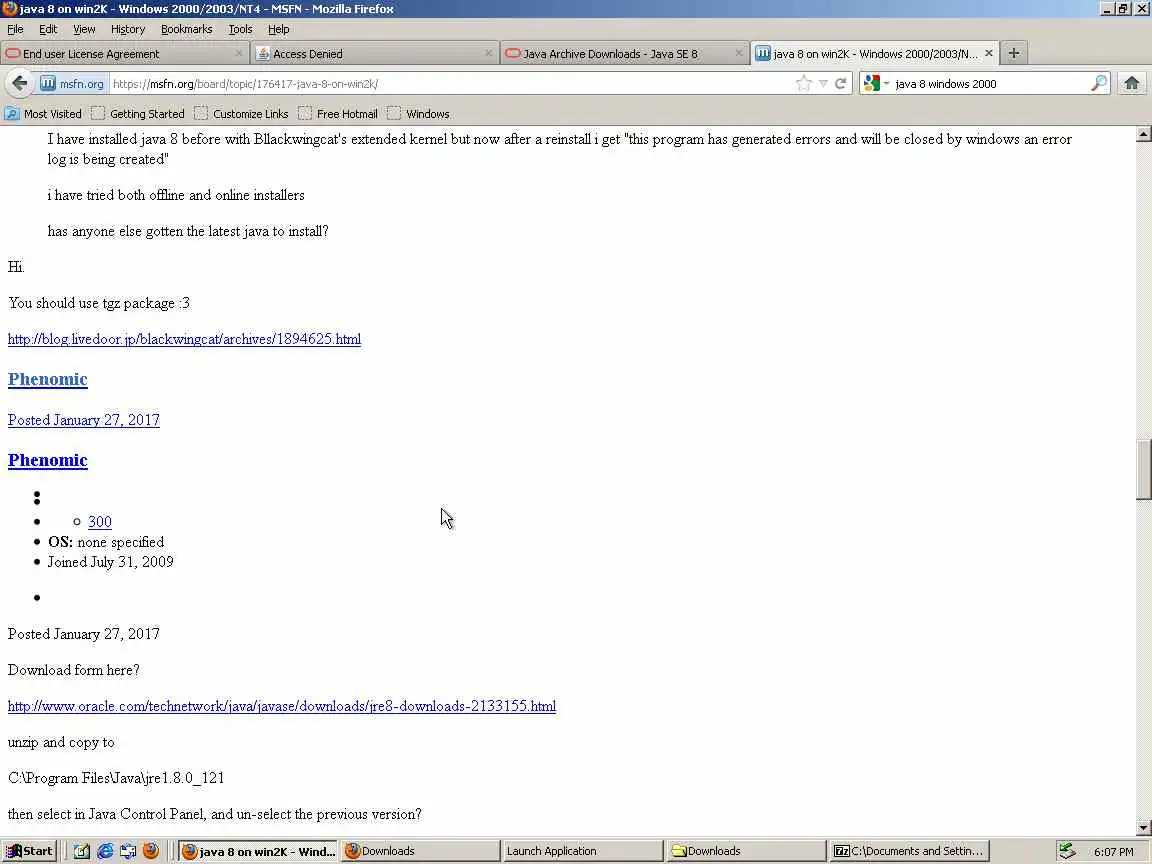Viewport: 1152px width, 864px height.
Task: Launch Firefox from quick launch
Action: (x=151, y=851)
